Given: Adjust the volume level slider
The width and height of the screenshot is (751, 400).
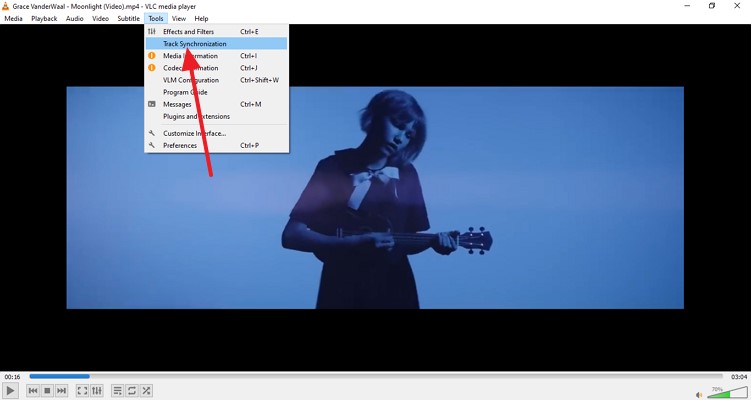Looking at the screenshot, I should click(726, 393).
